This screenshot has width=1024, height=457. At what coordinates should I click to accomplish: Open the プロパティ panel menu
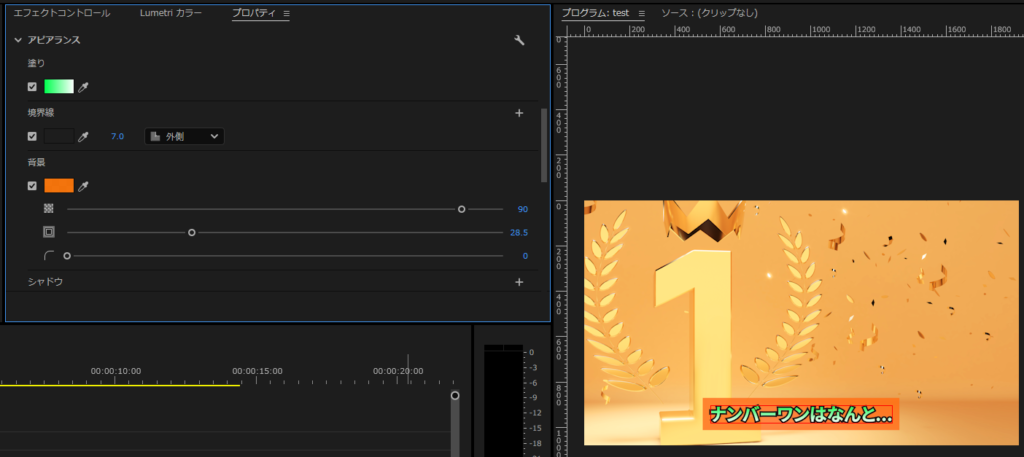287,14
